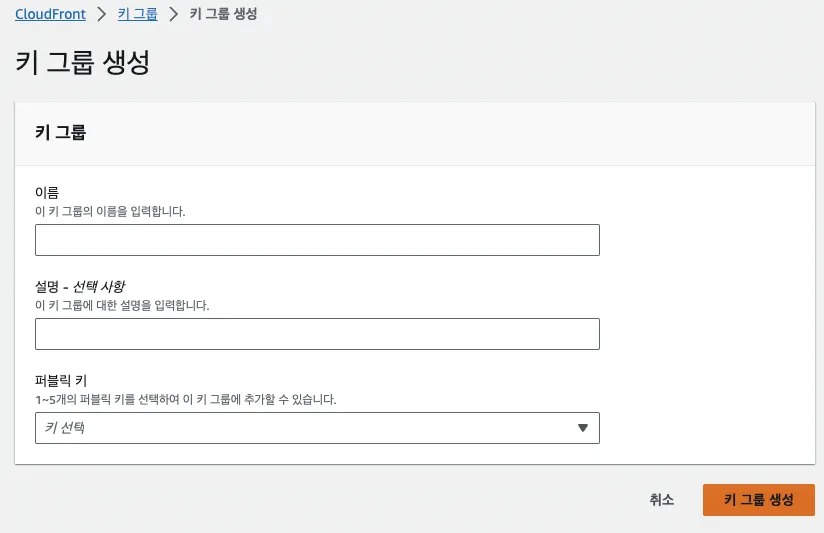Image resolution: width=824 pixels, height=533 pixels.
Task: Click the hint 이 키 그룹의 이름을 입력합니다
Action: tap(110, 211)
